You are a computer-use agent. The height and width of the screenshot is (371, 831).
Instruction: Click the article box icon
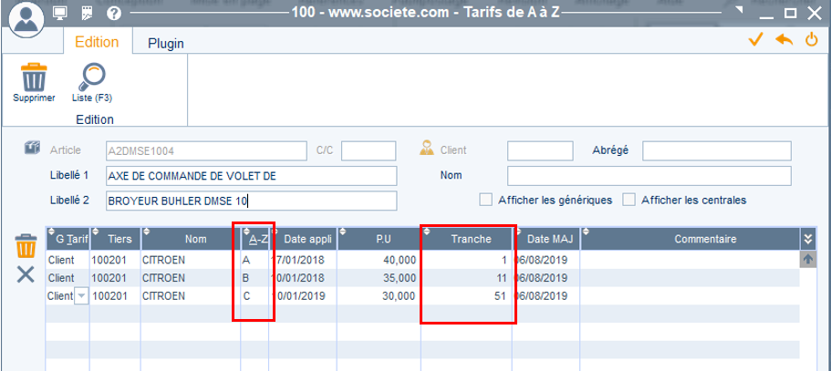click(31, 148)
